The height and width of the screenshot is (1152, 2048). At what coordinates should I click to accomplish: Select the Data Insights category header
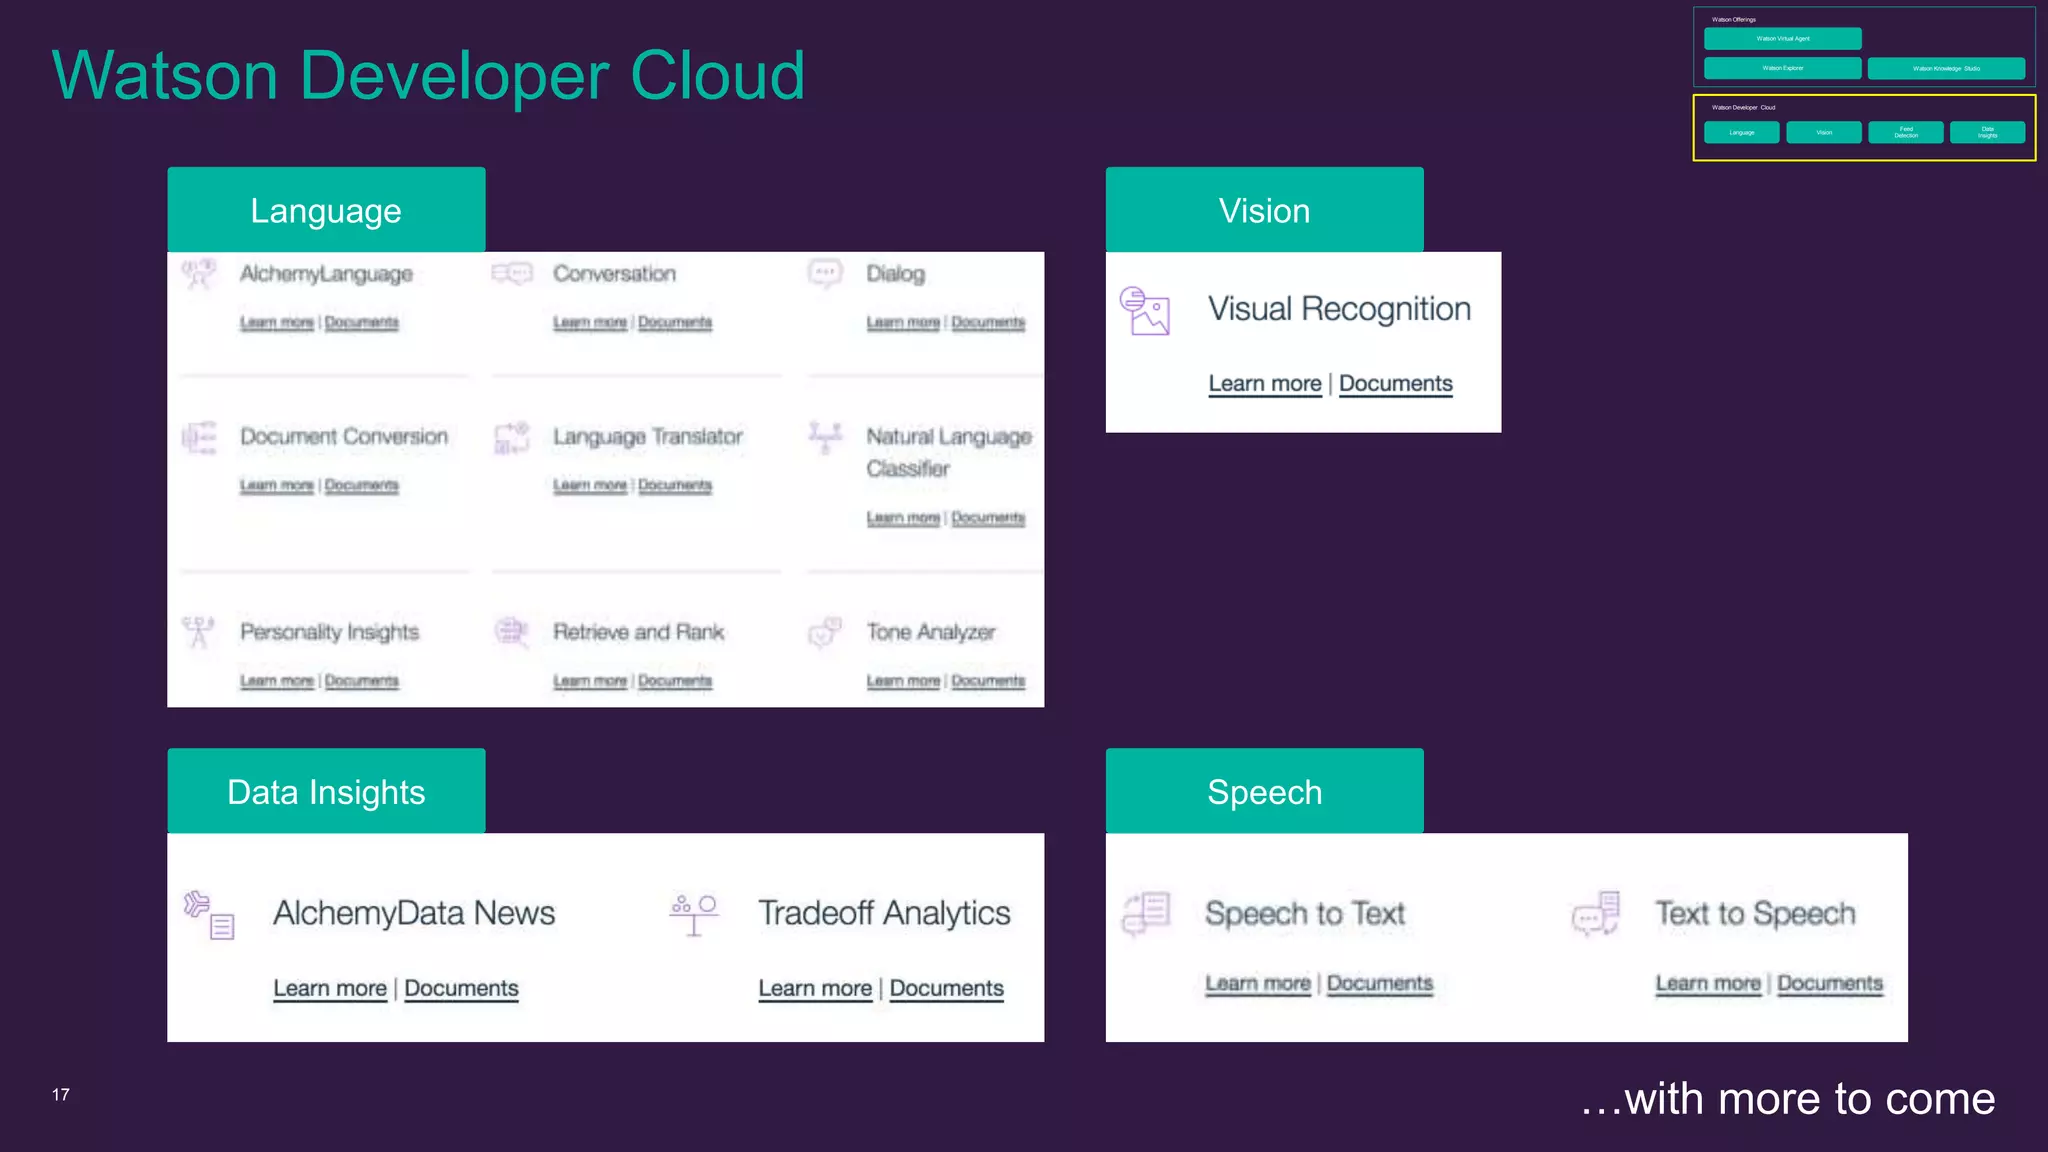[326, 791]
